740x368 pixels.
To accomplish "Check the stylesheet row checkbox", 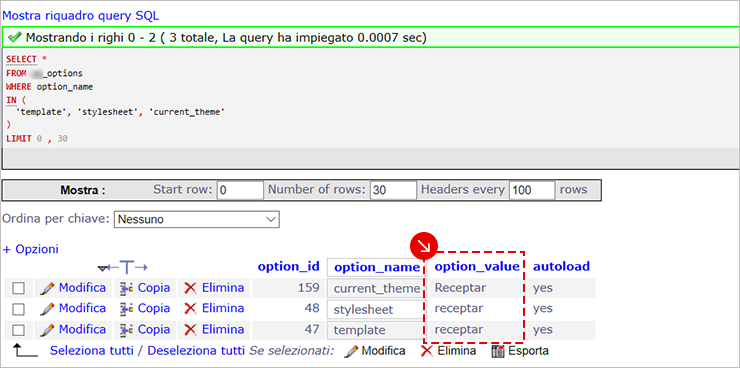I will (18, 309).
